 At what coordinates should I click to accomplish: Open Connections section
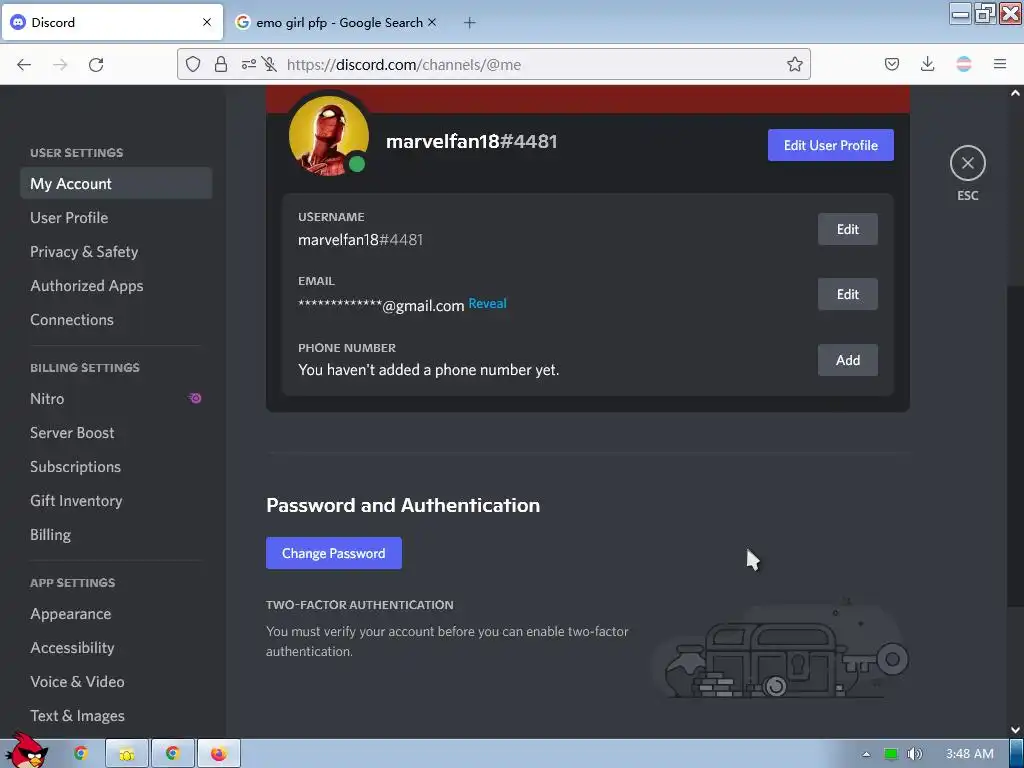[x=116, y=319]
